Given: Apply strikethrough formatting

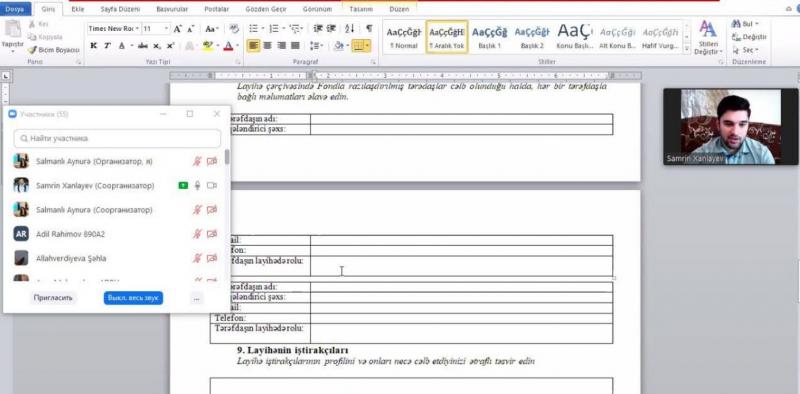Looking at the screenshot, I should point(142,45).
